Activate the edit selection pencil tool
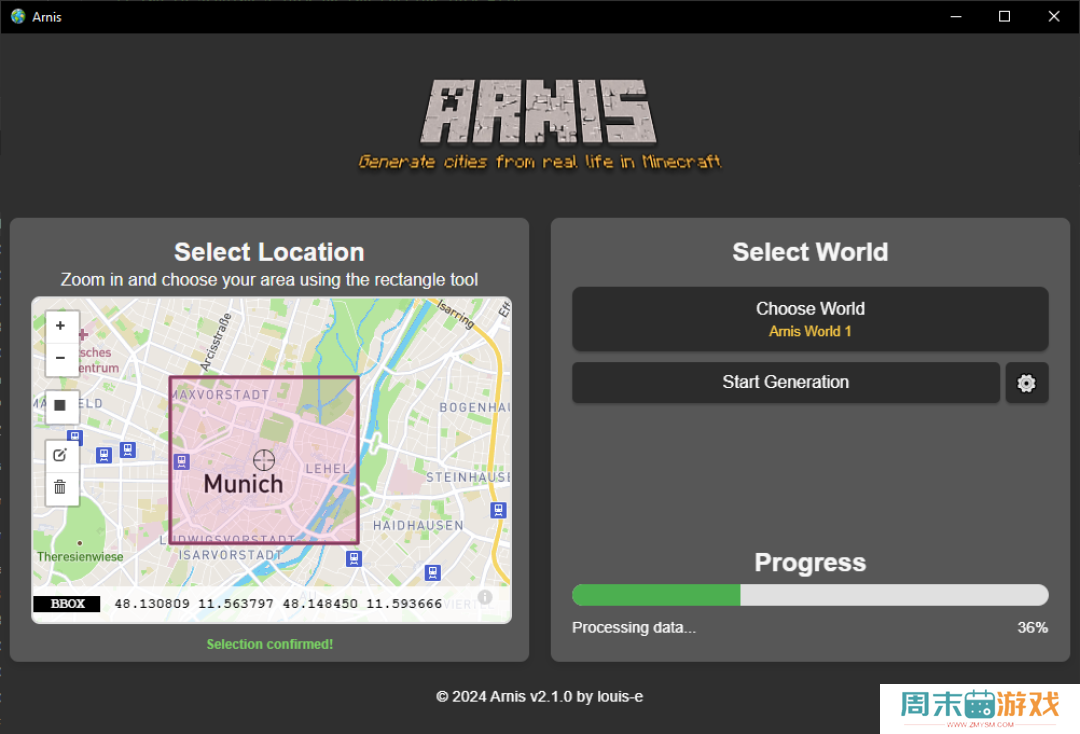The image size is (1080, 734). tap(60, 455)
